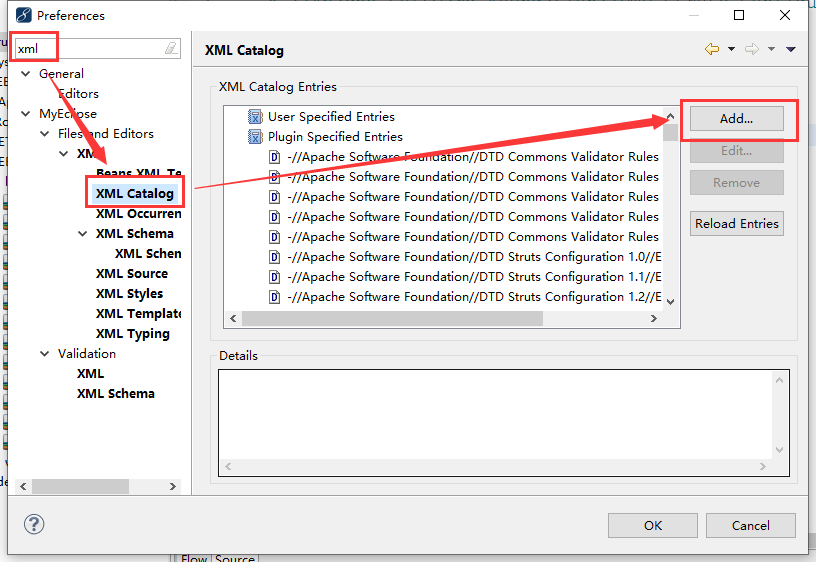Click catalog list scroll left arrow
The width and height of the screenshot is (816, 562).
tap(233, 318)
